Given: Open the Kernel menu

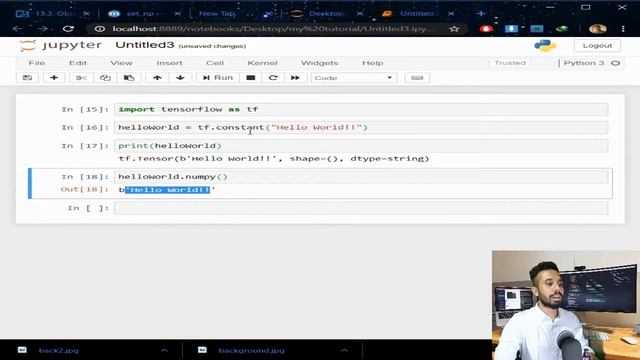Looking at the screenshot, I should 262,63.
